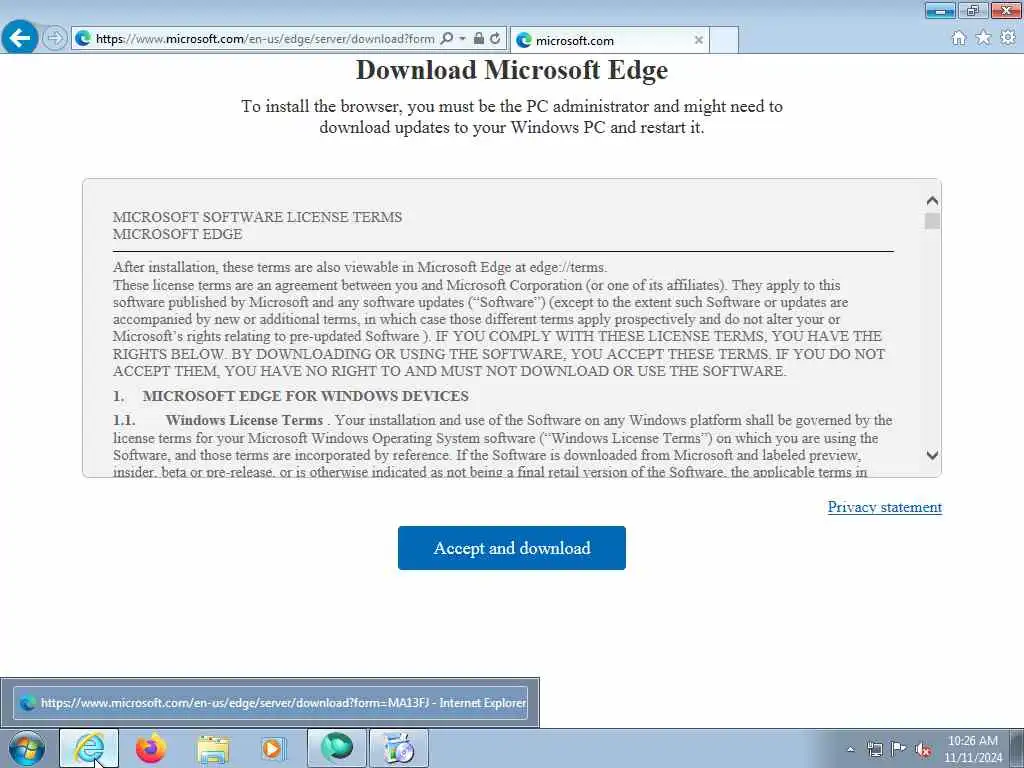Minimize the Internet Explorer window
1024x768 pixels.
[x=940, y=10]
